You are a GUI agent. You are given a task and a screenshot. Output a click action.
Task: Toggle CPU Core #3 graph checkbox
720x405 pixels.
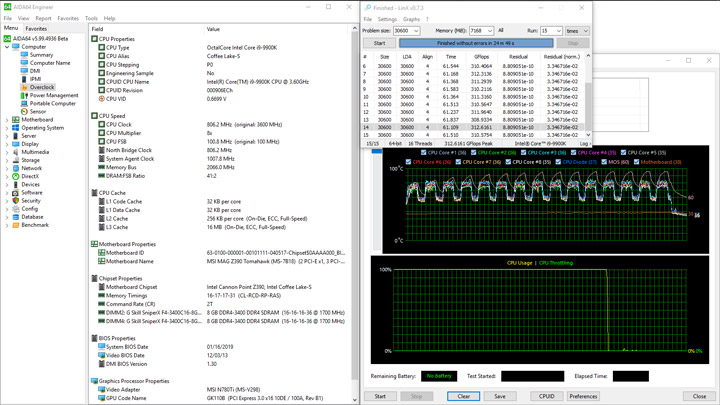pyautogui.click(x=523, y=152)
